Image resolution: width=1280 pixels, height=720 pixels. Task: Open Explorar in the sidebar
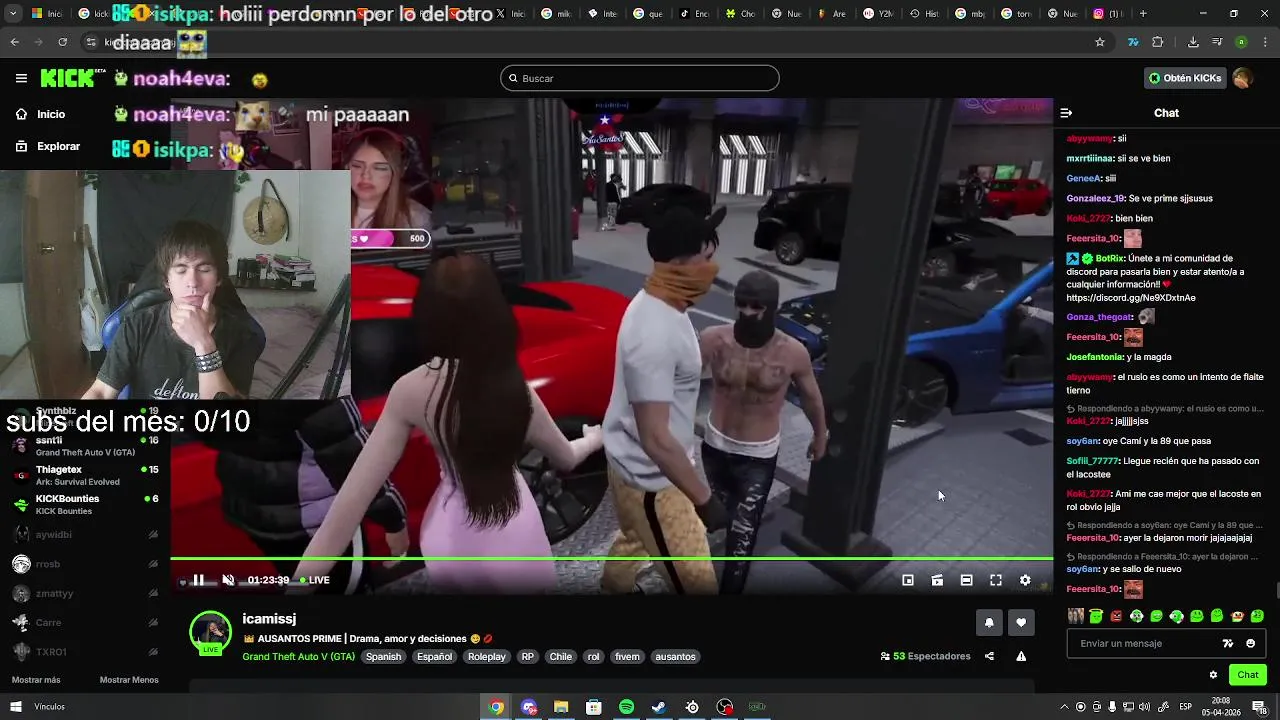[x=47, y=146]
